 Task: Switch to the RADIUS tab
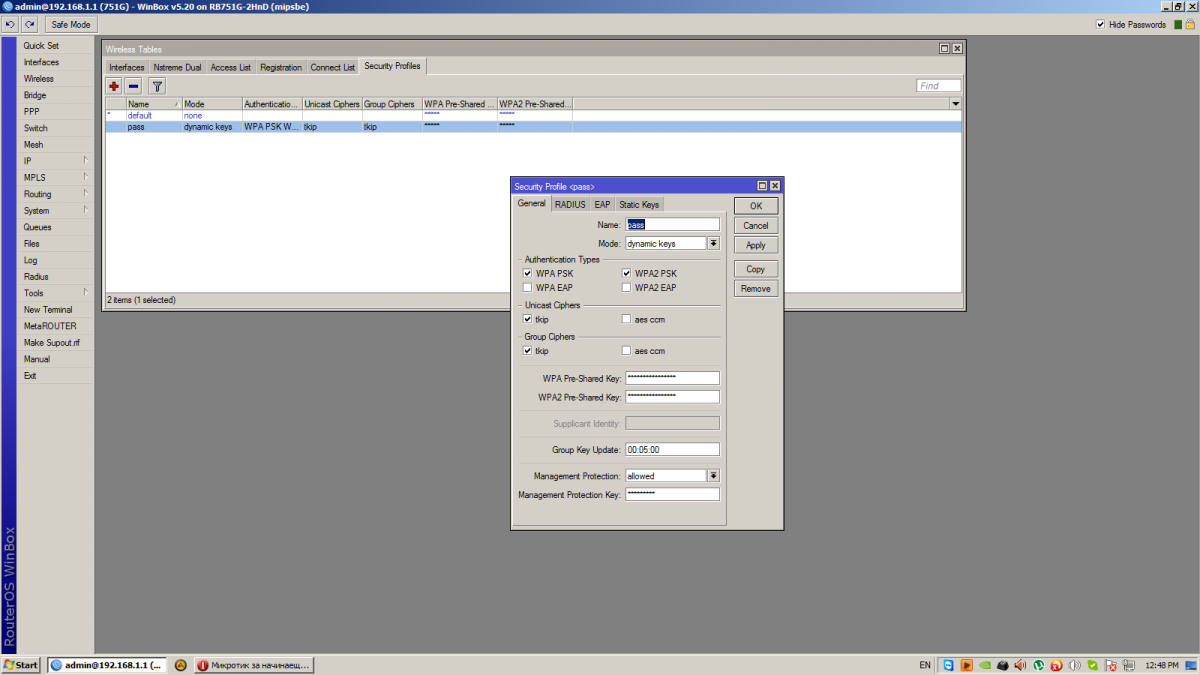(570, 204)
